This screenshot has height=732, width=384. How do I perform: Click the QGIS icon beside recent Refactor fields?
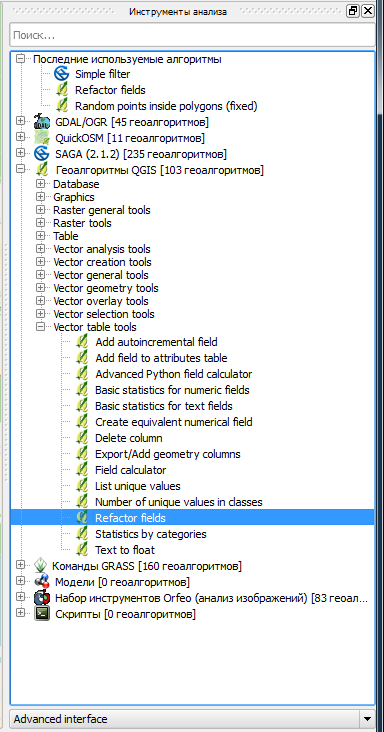point(62,90)
